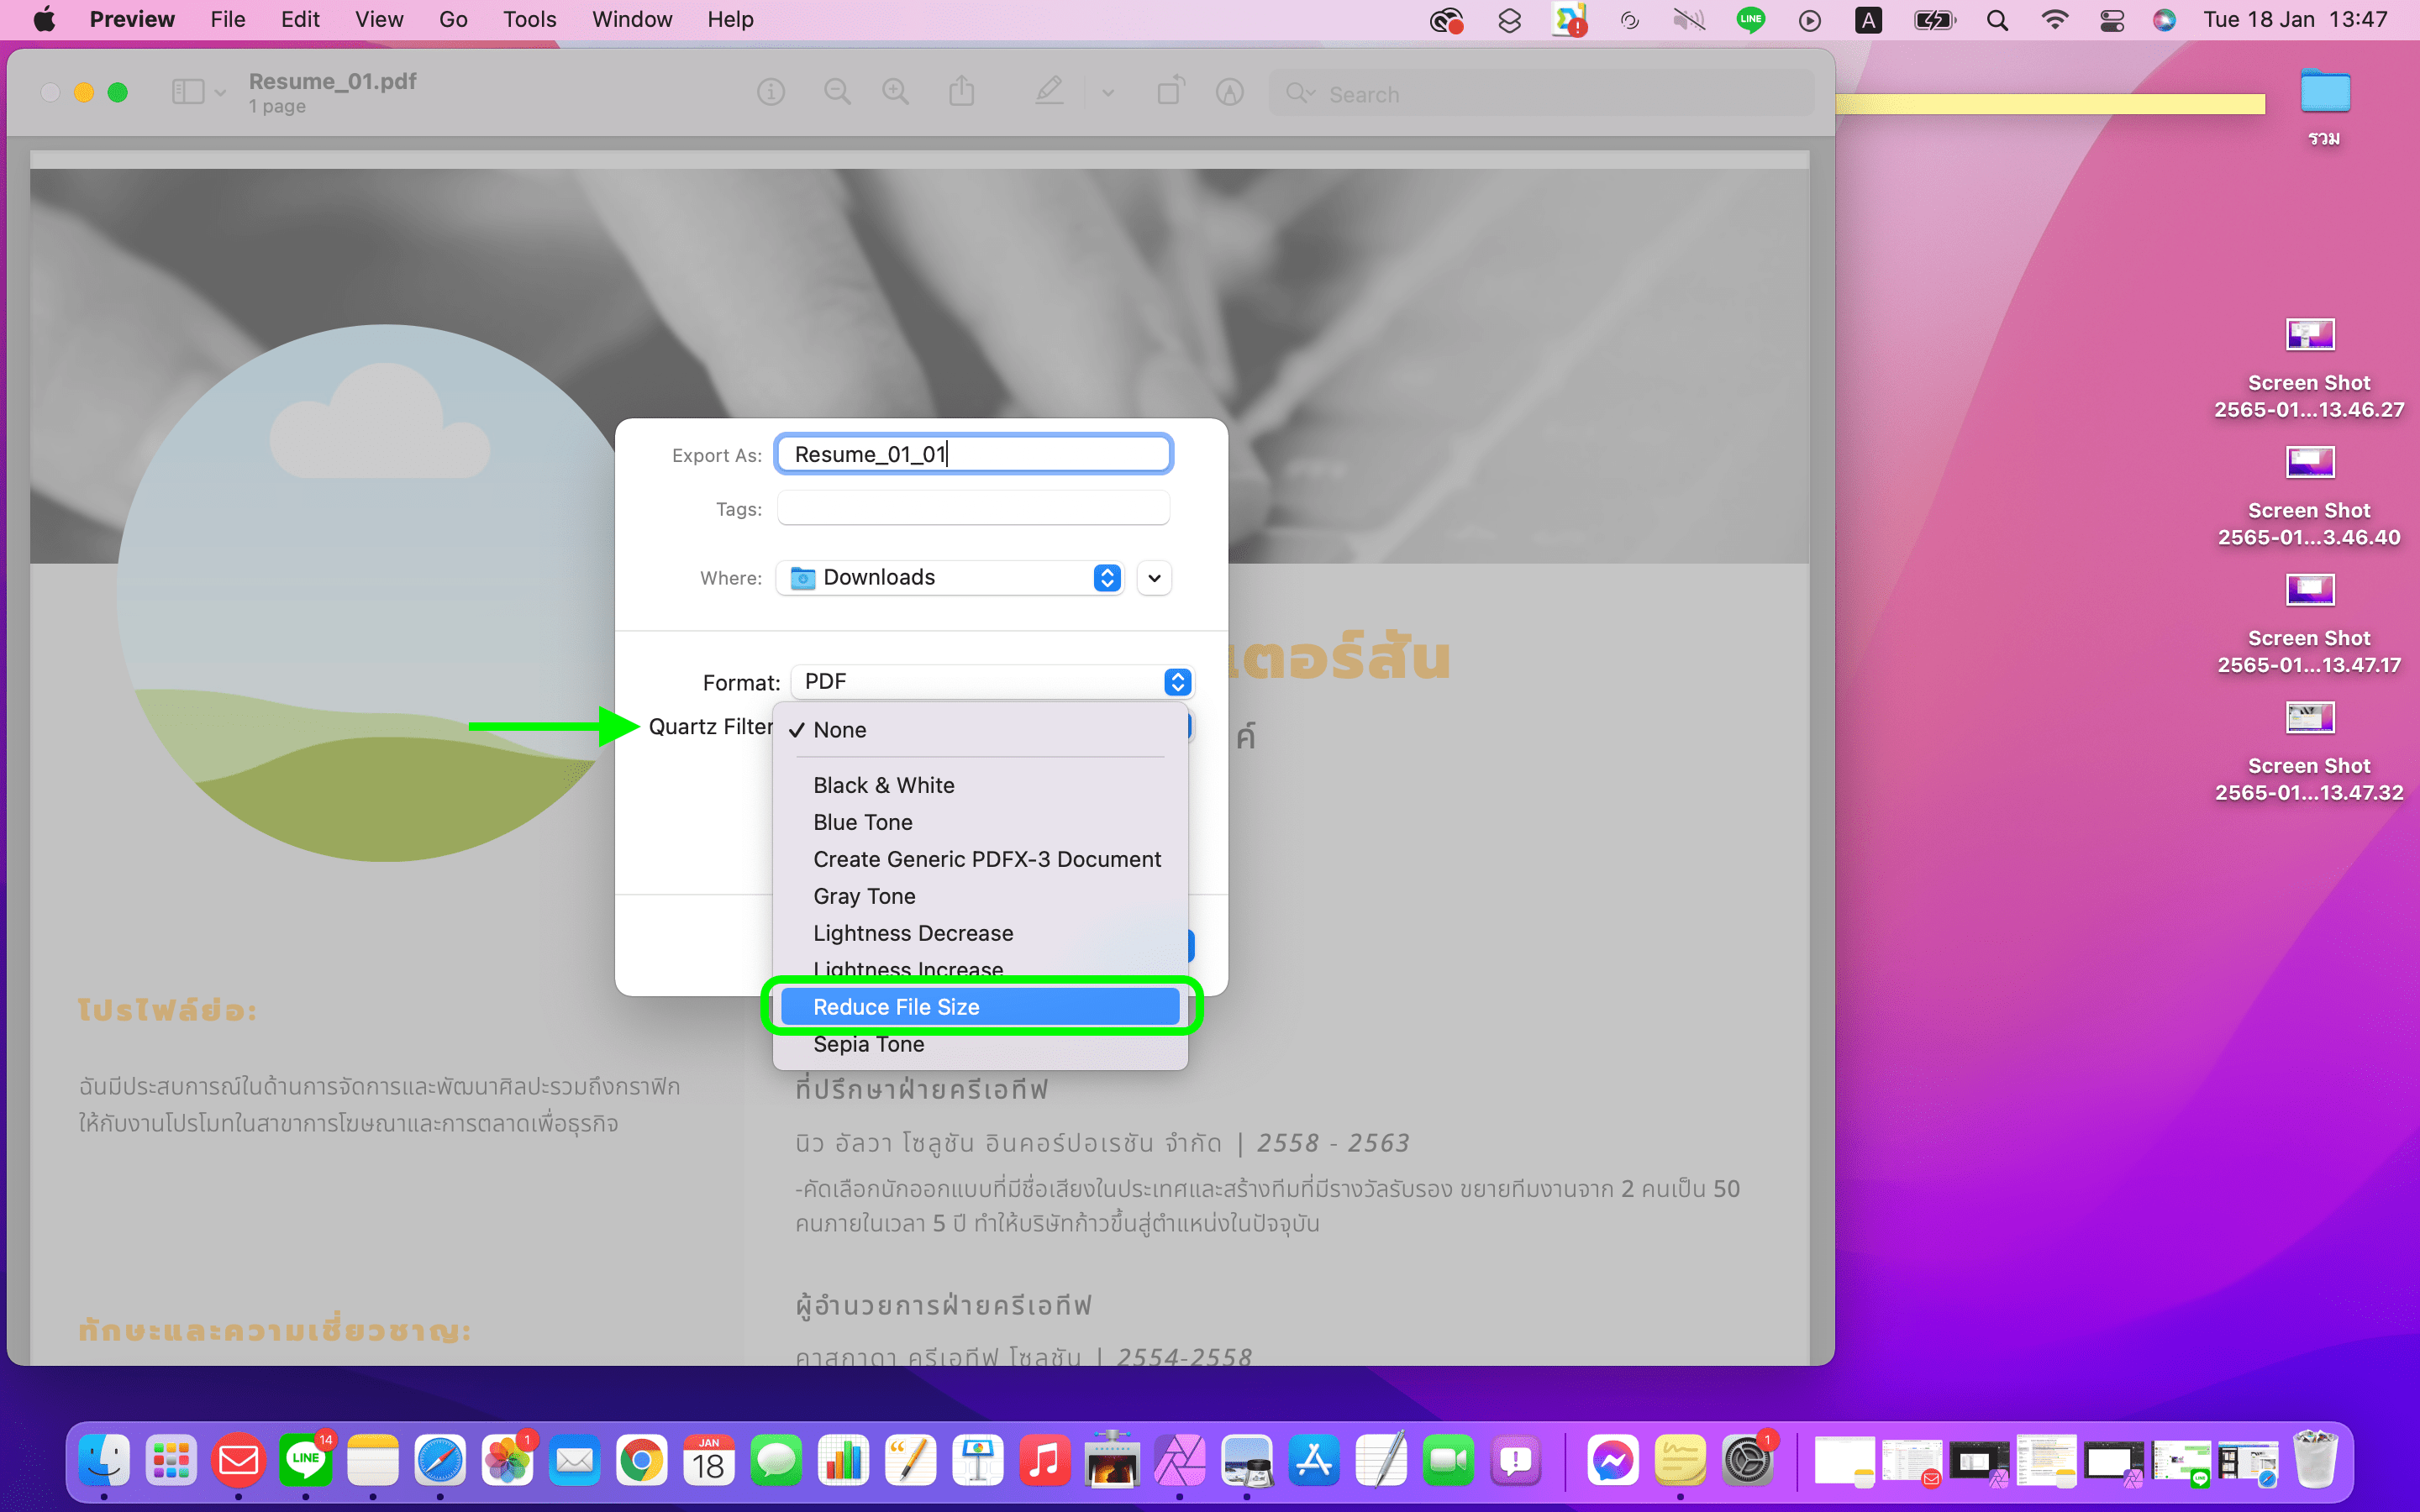Open the Tools menu
This screenshot has height=1512, width=2420.
pyautogui.click(x=528, y=20)
